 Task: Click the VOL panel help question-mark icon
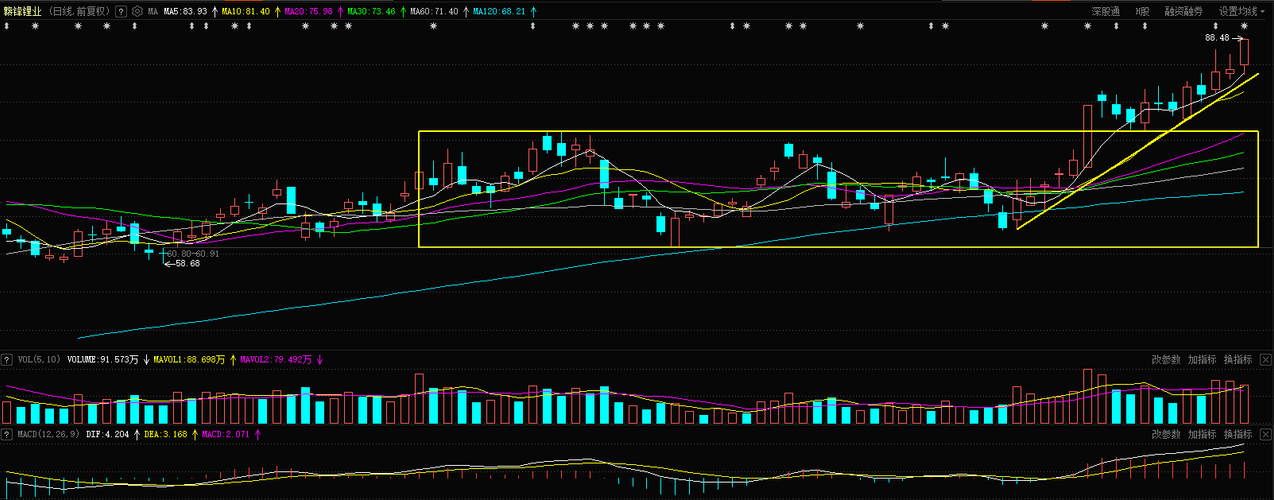[x=7, y=359]
